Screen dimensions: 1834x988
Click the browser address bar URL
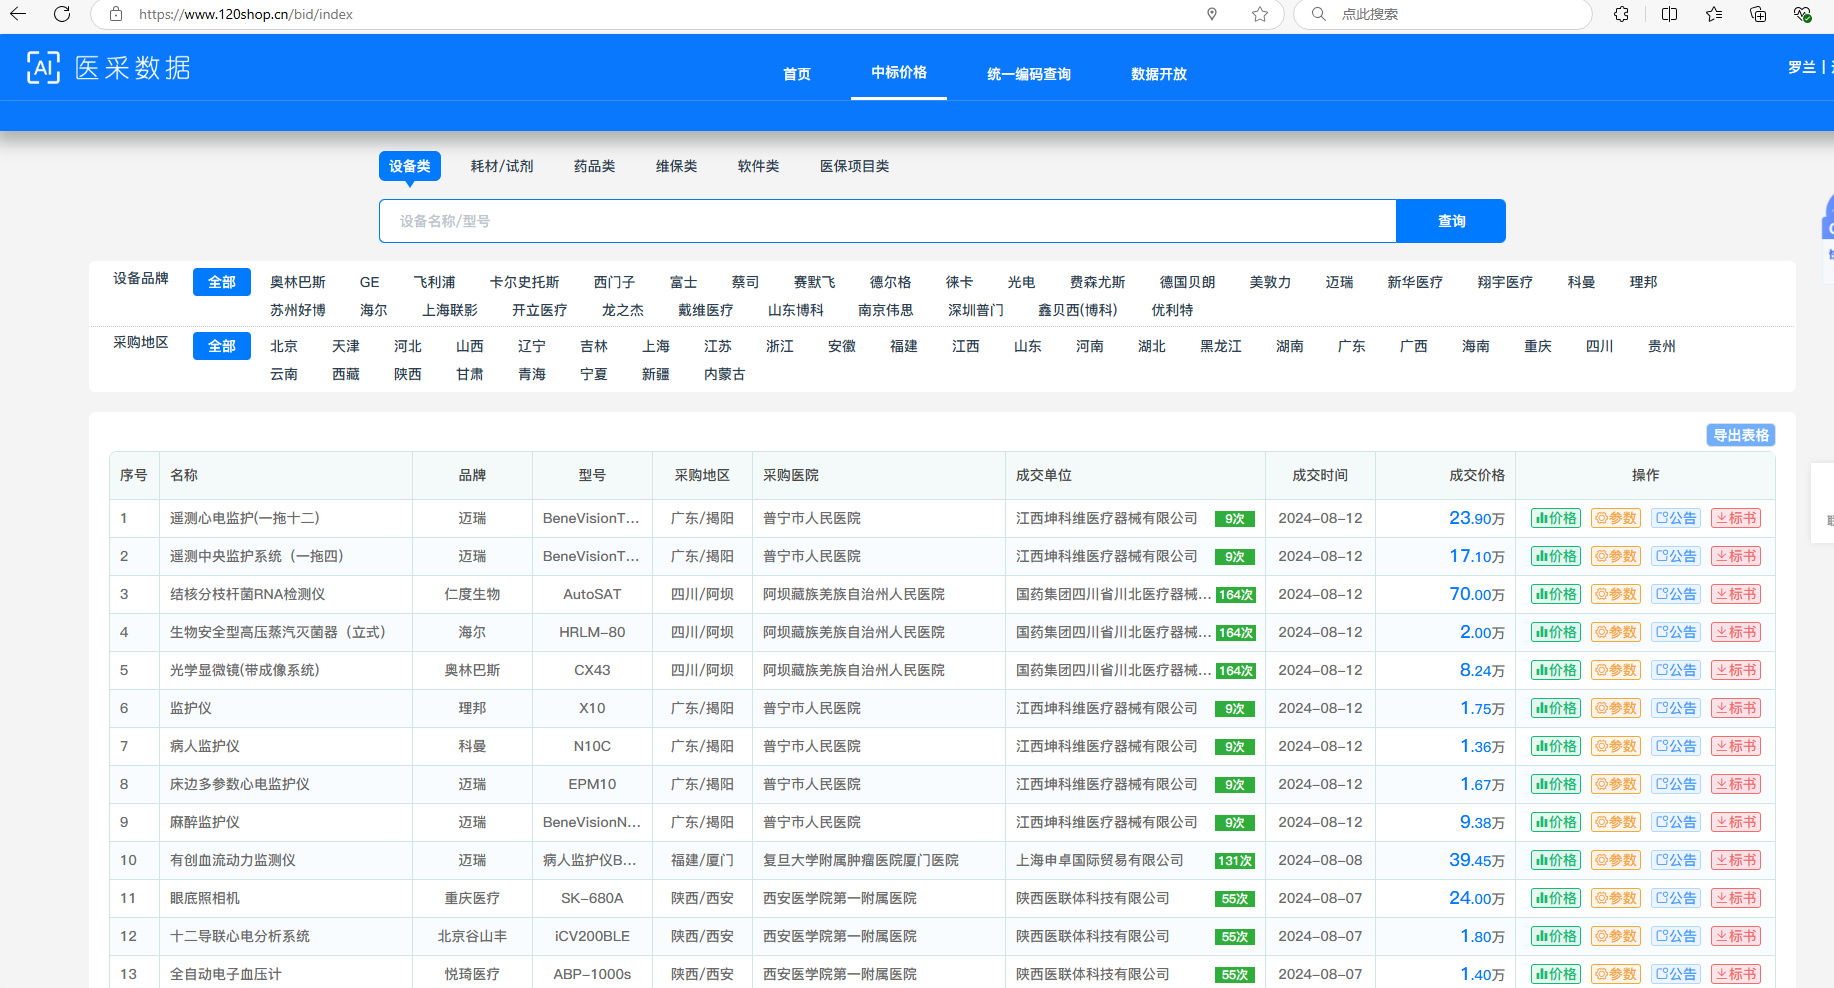tap(246, 14)
